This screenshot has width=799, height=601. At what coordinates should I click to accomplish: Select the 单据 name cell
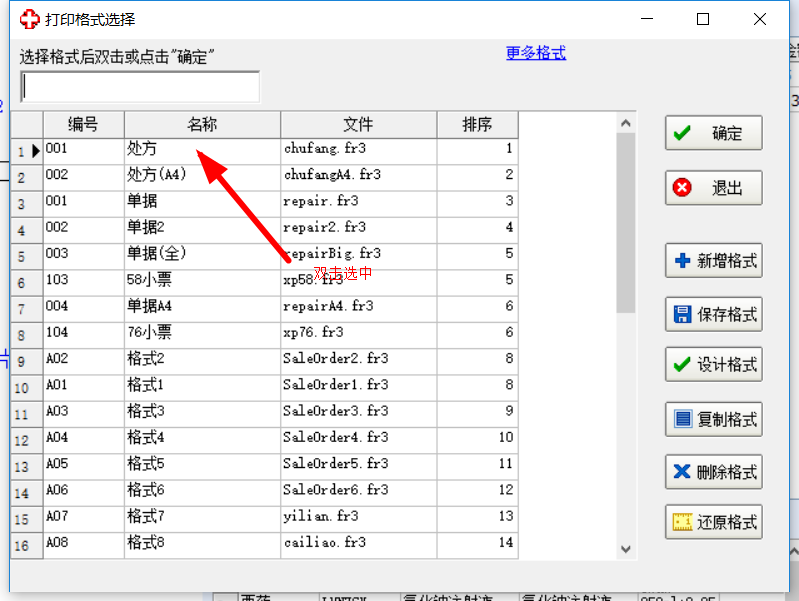(202, 203)
